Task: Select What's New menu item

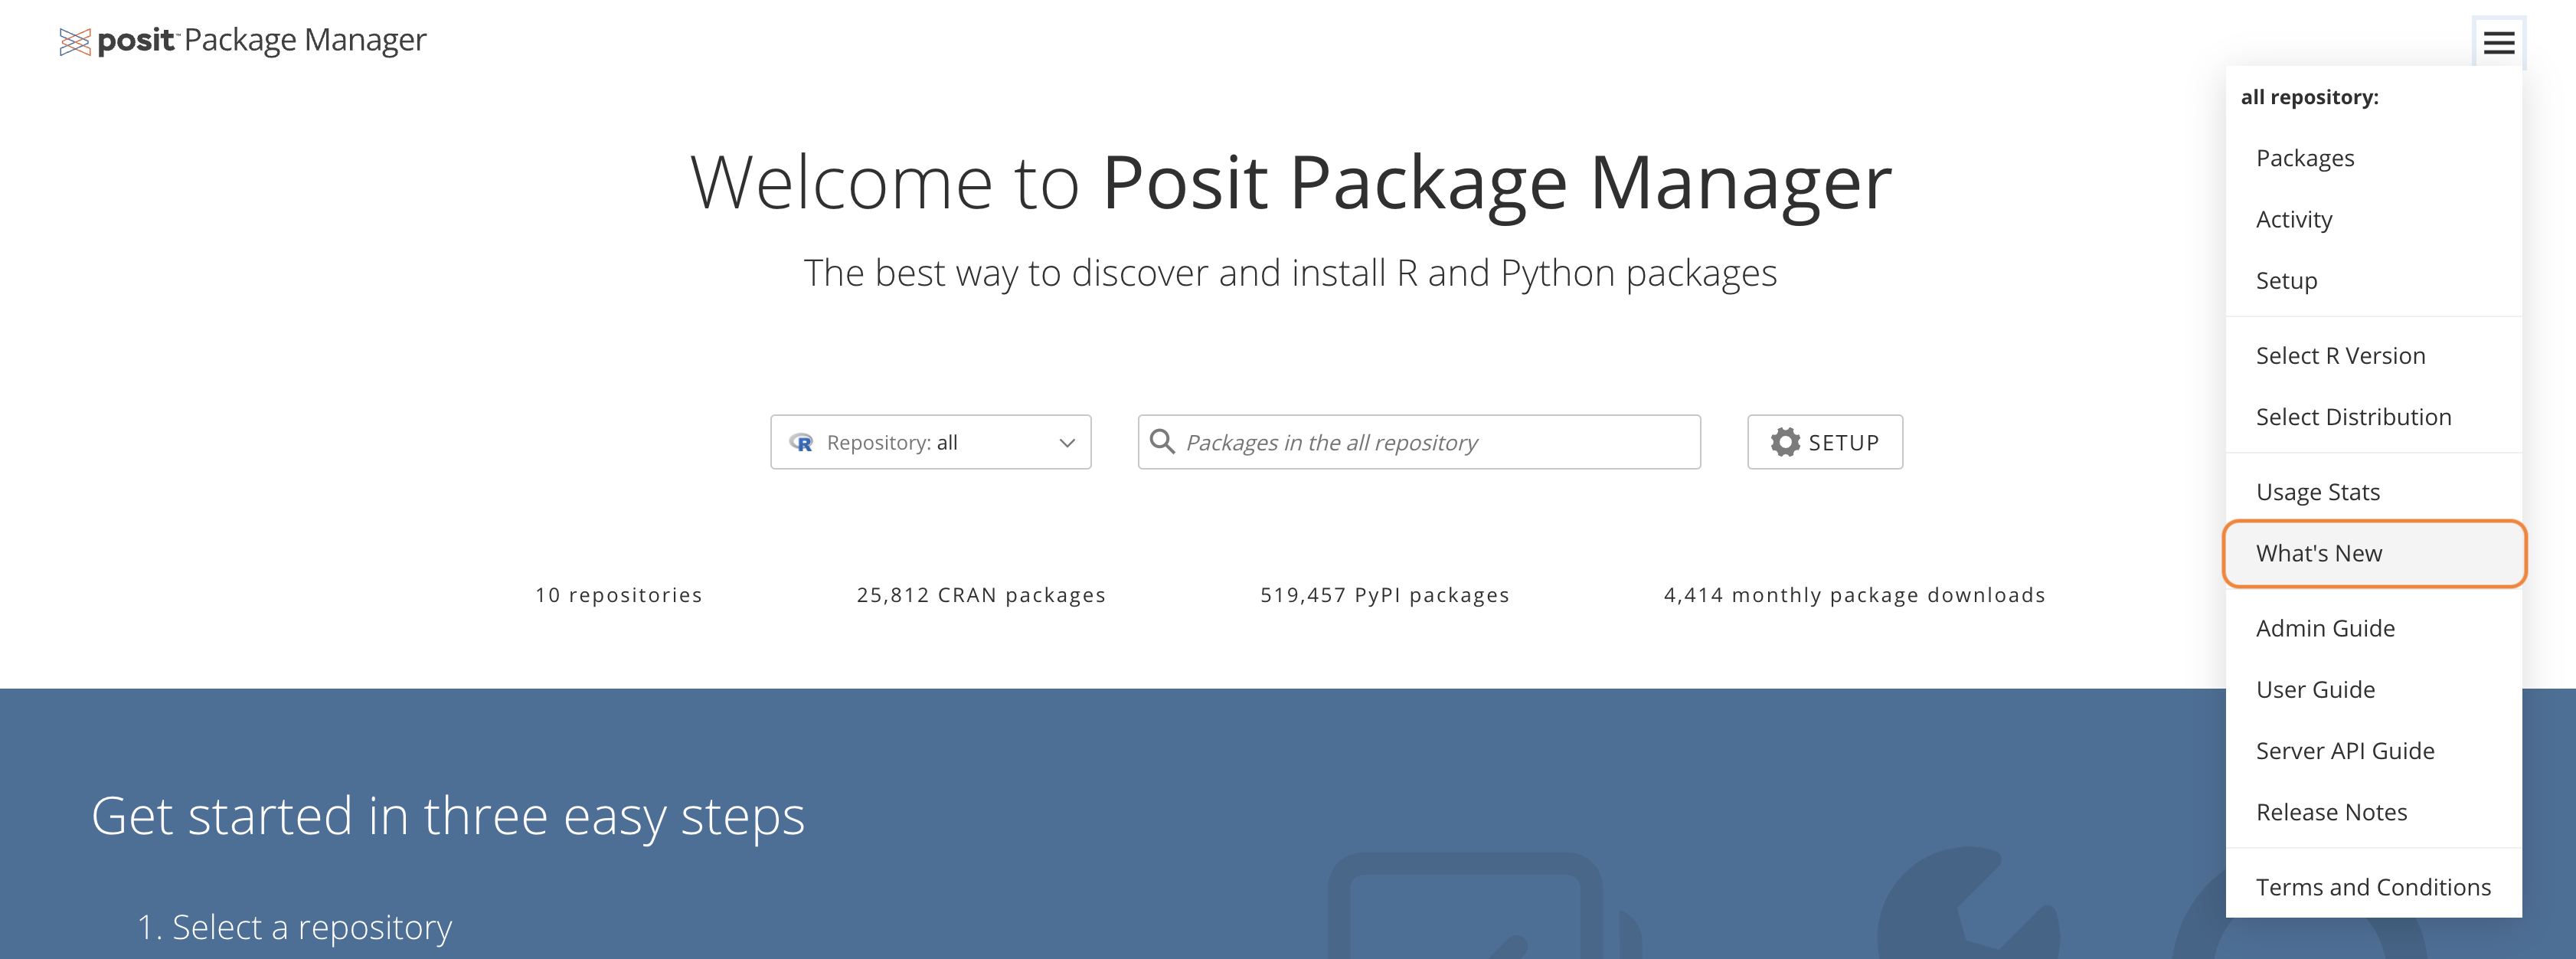Action: pos(2319,553)
